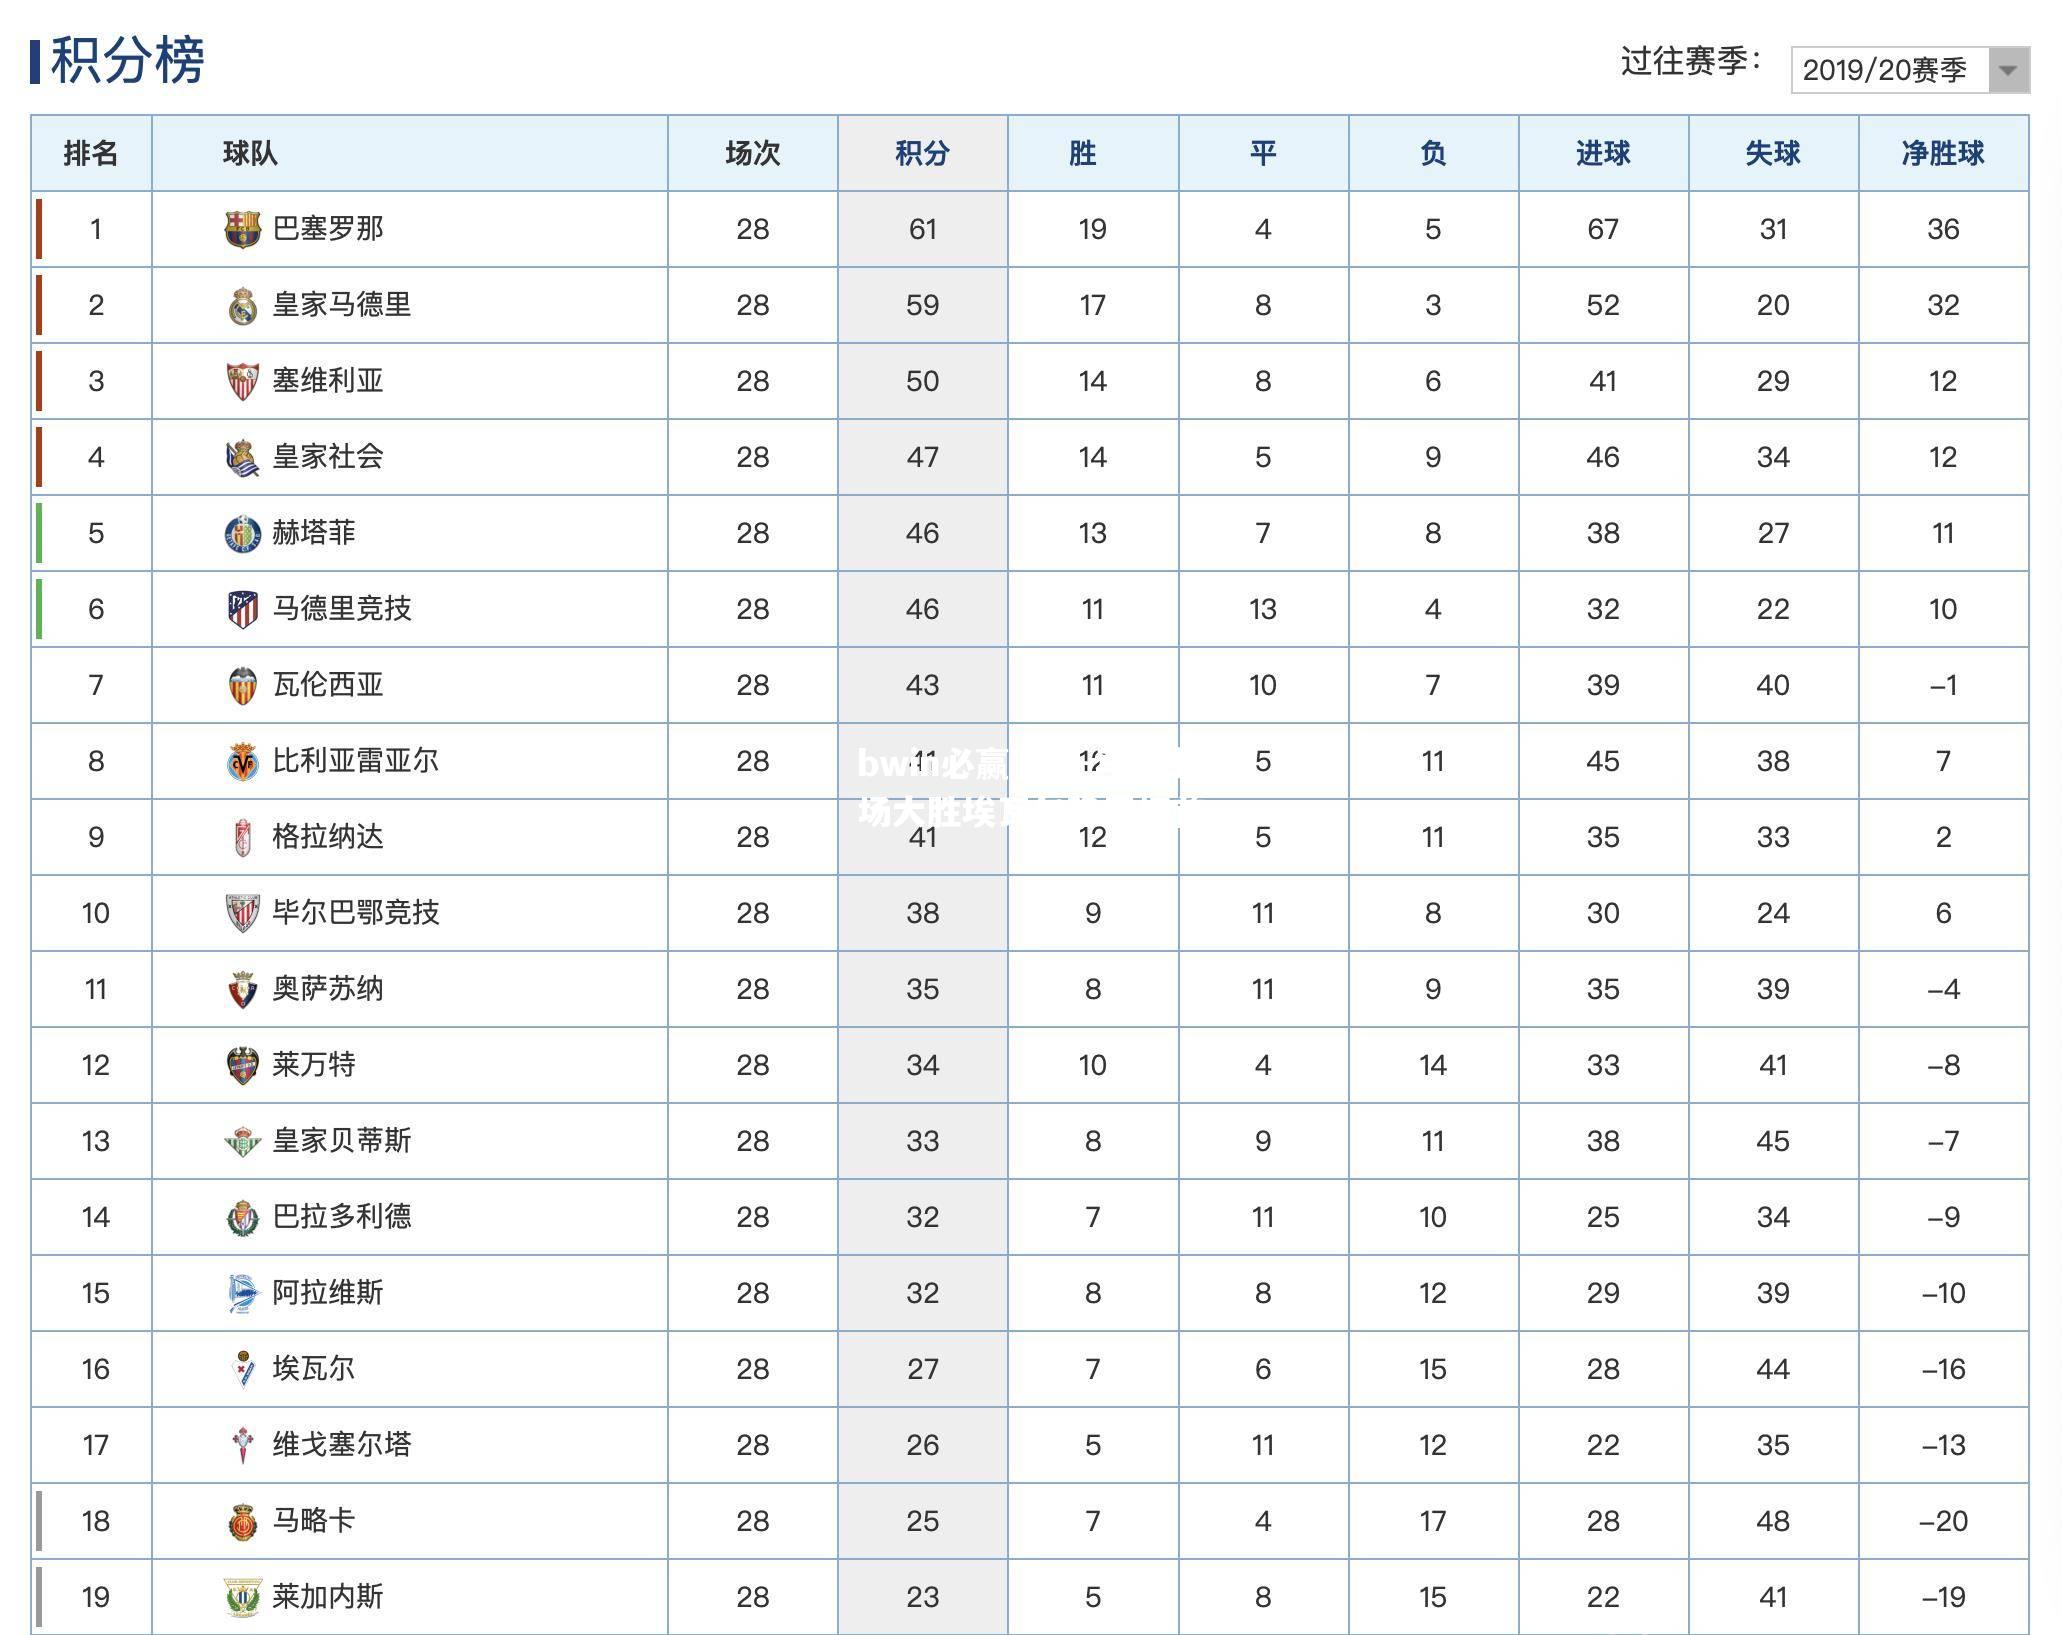The height and width of the screenshot is (1635, 2062).
Task: Open team name 维戈塞尔塔
Action: (342, 1445)
